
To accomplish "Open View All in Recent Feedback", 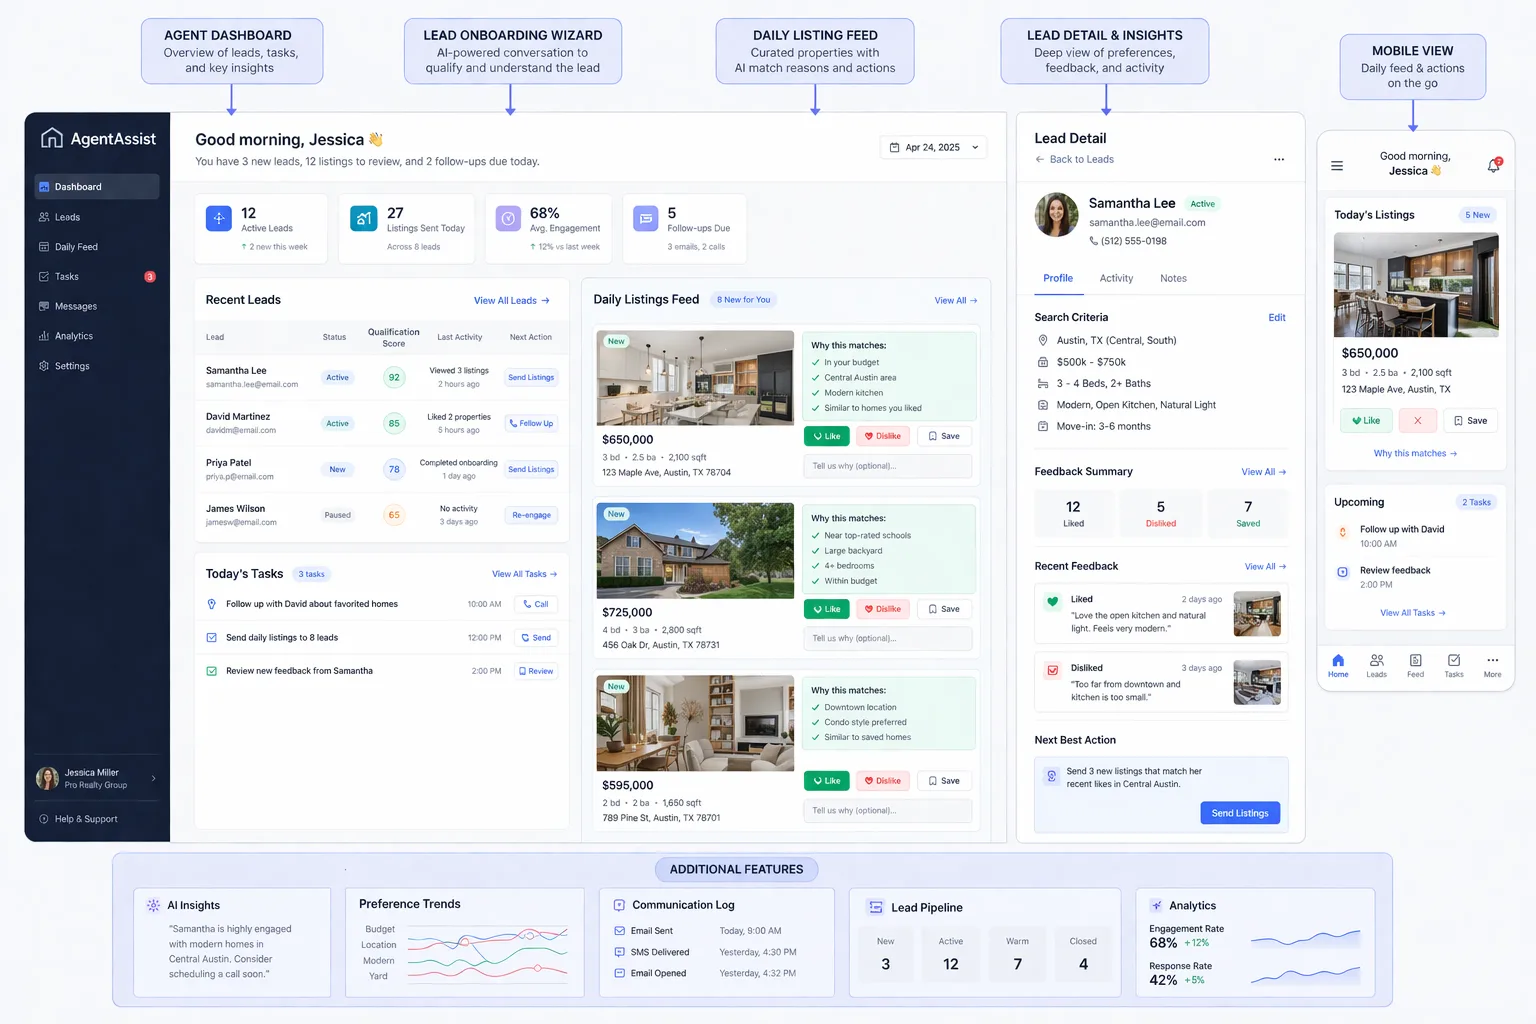I will click(x=1265, y=567).
